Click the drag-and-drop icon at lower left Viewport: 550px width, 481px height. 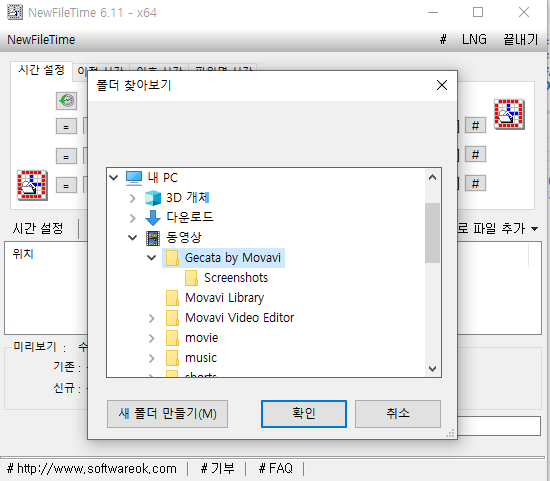click(32, 185)
